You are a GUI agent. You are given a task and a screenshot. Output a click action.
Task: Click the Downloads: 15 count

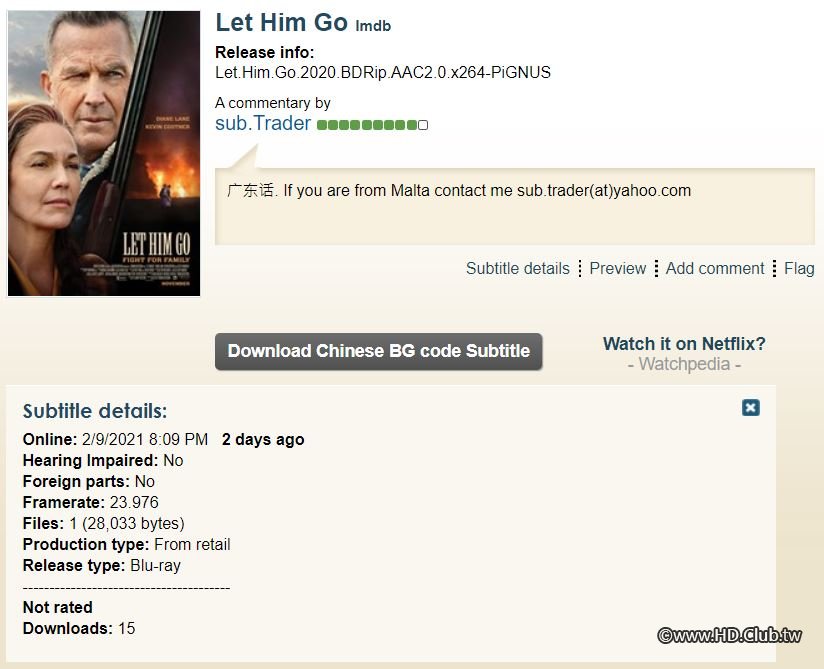[78, 628]
